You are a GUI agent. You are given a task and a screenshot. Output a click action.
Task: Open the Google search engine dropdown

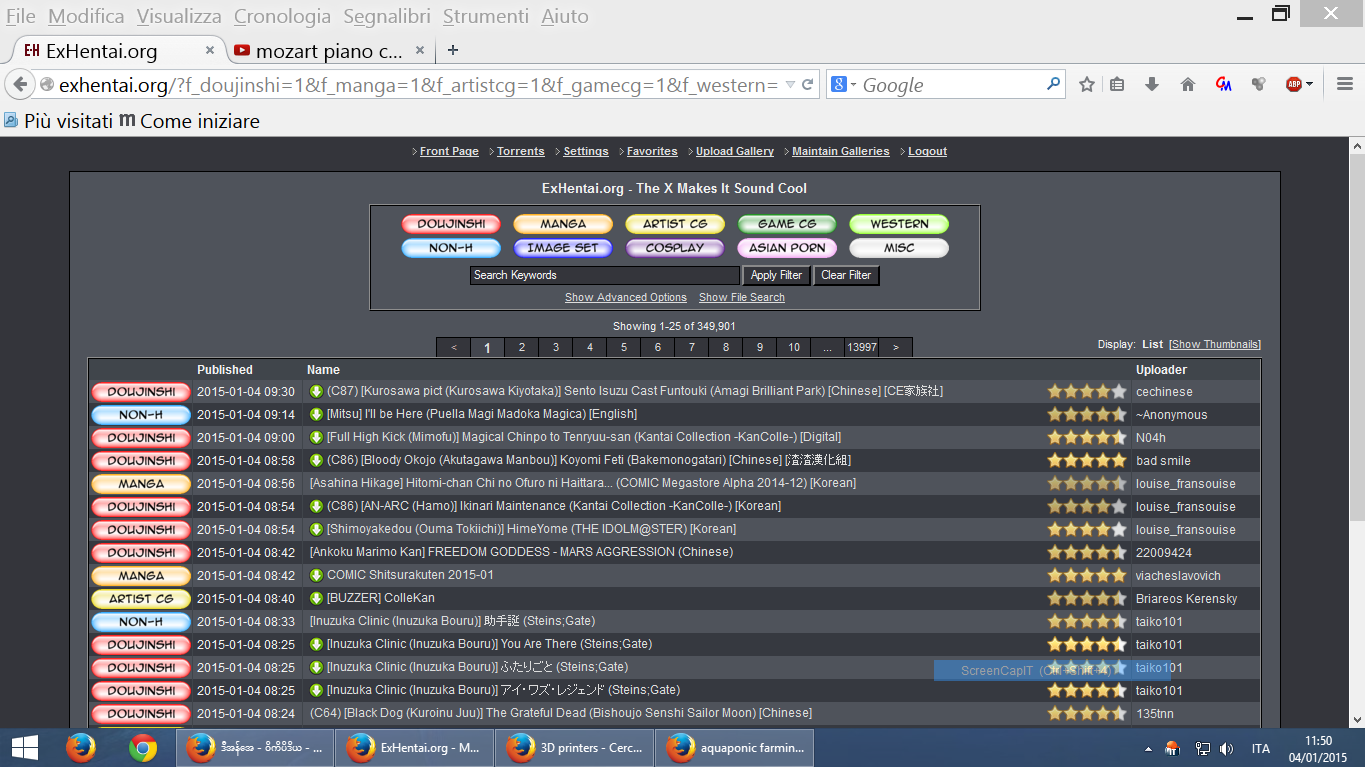tap(843, 85)
